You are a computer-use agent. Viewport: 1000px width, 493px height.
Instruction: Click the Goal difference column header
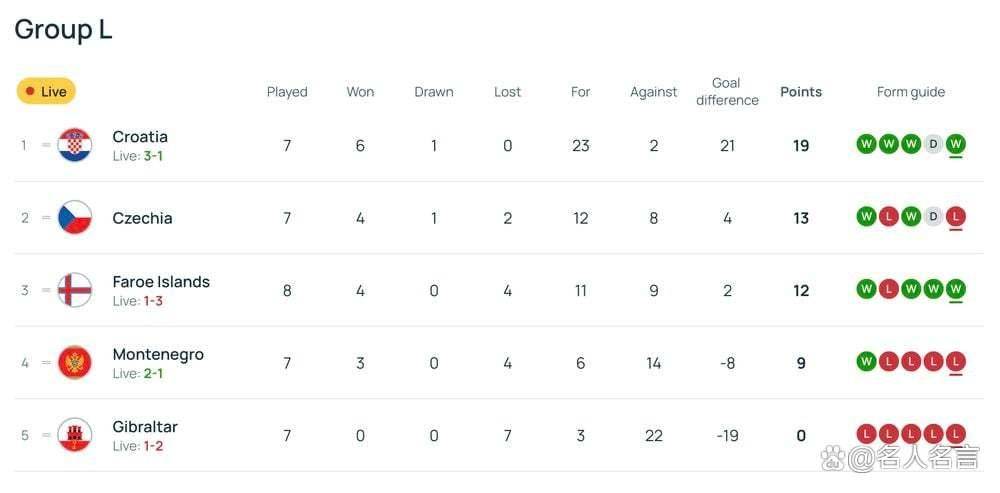[x=727, y=92]
